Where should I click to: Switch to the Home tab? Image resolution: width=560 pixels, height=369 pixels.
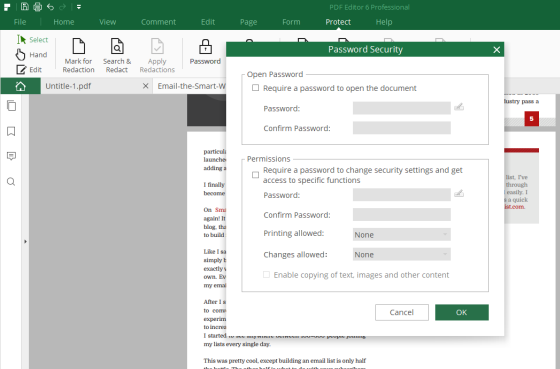tap(64, 22)
